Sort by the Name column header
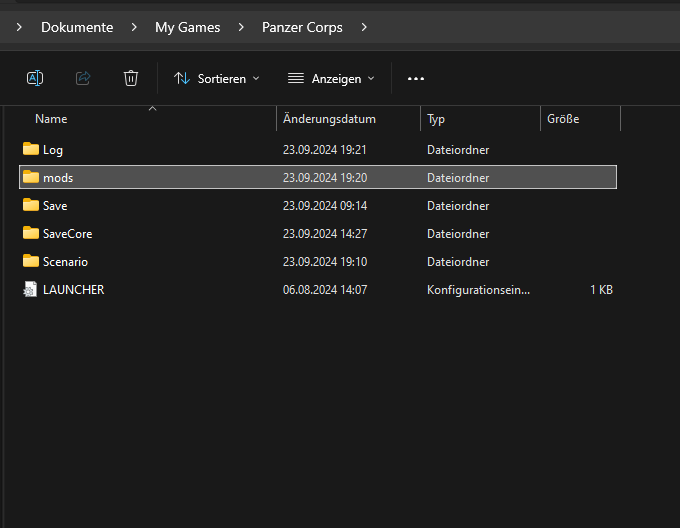 coord(51,119)
